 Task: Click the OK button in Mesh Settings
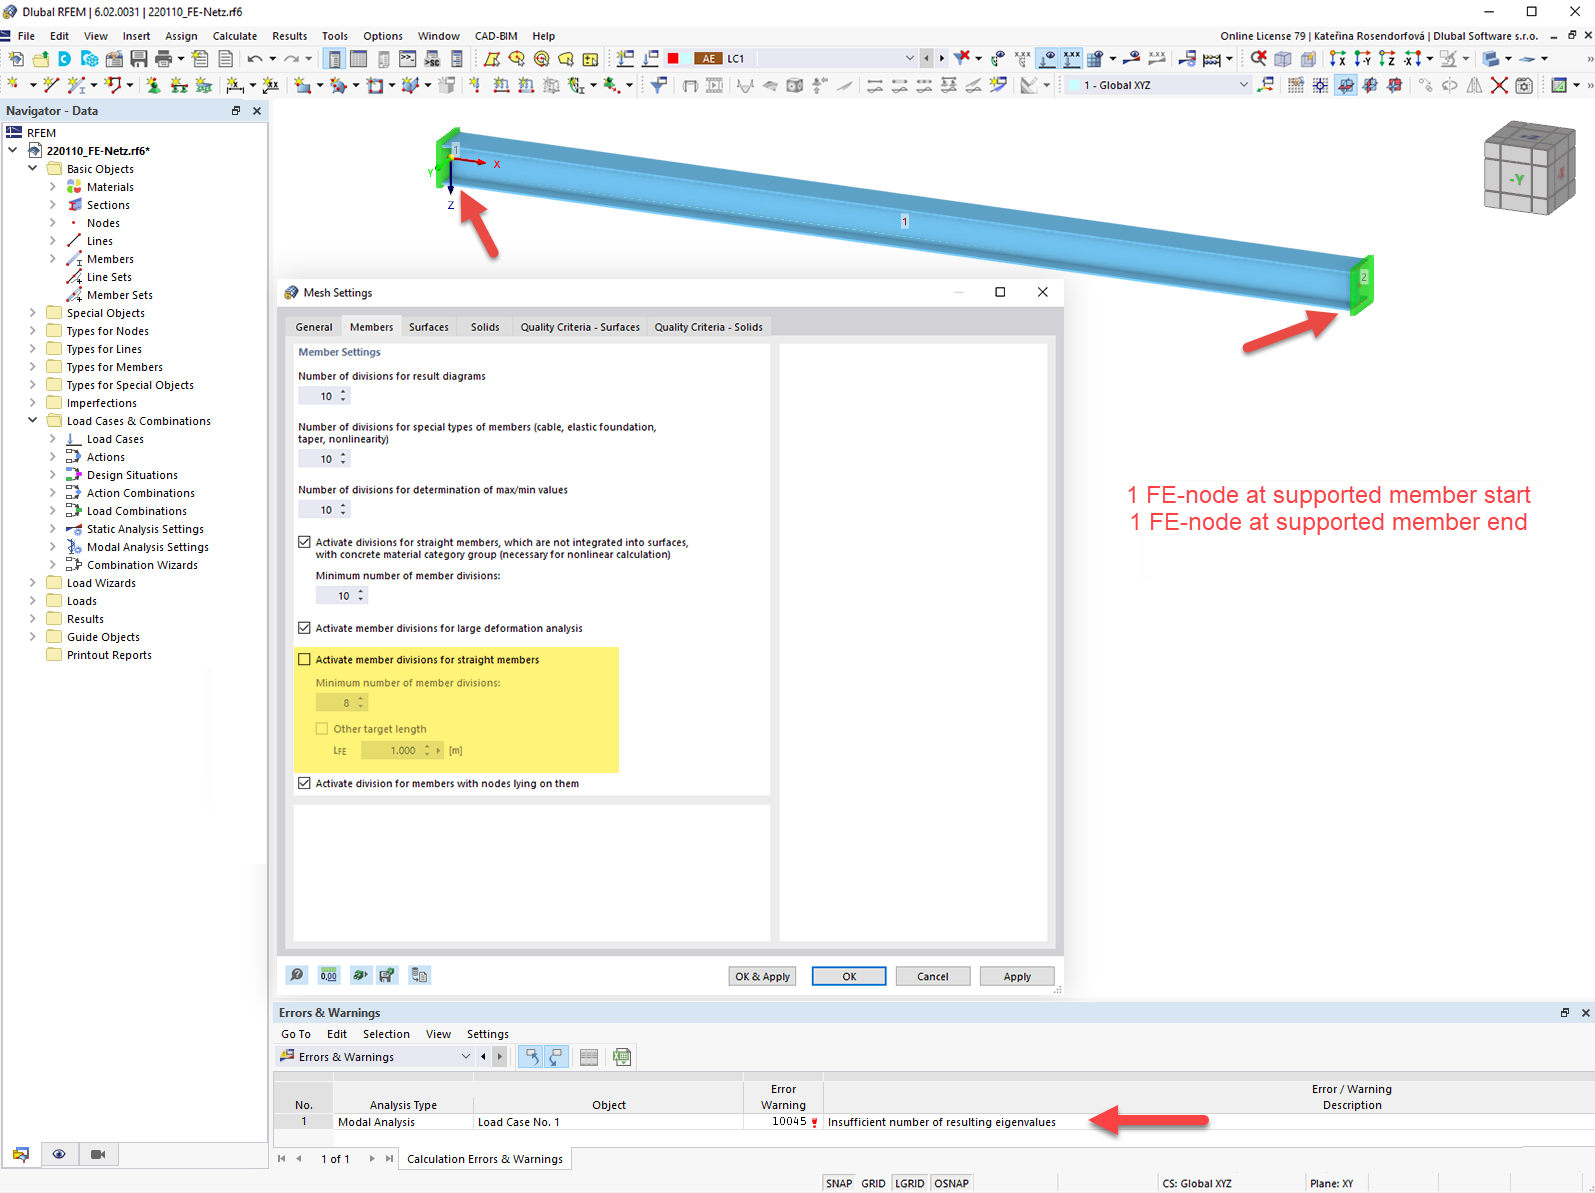(x=849, y=977)
